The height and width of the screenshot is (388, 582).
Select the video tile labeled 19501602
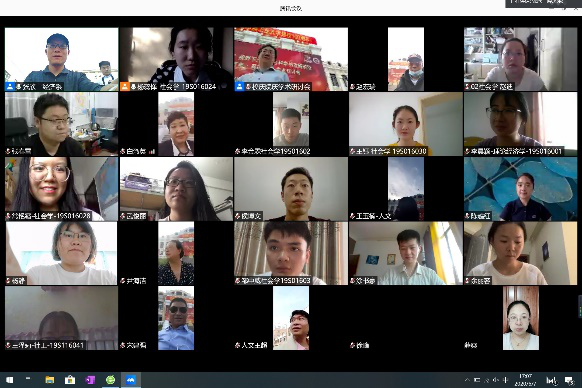click(291, 124)
